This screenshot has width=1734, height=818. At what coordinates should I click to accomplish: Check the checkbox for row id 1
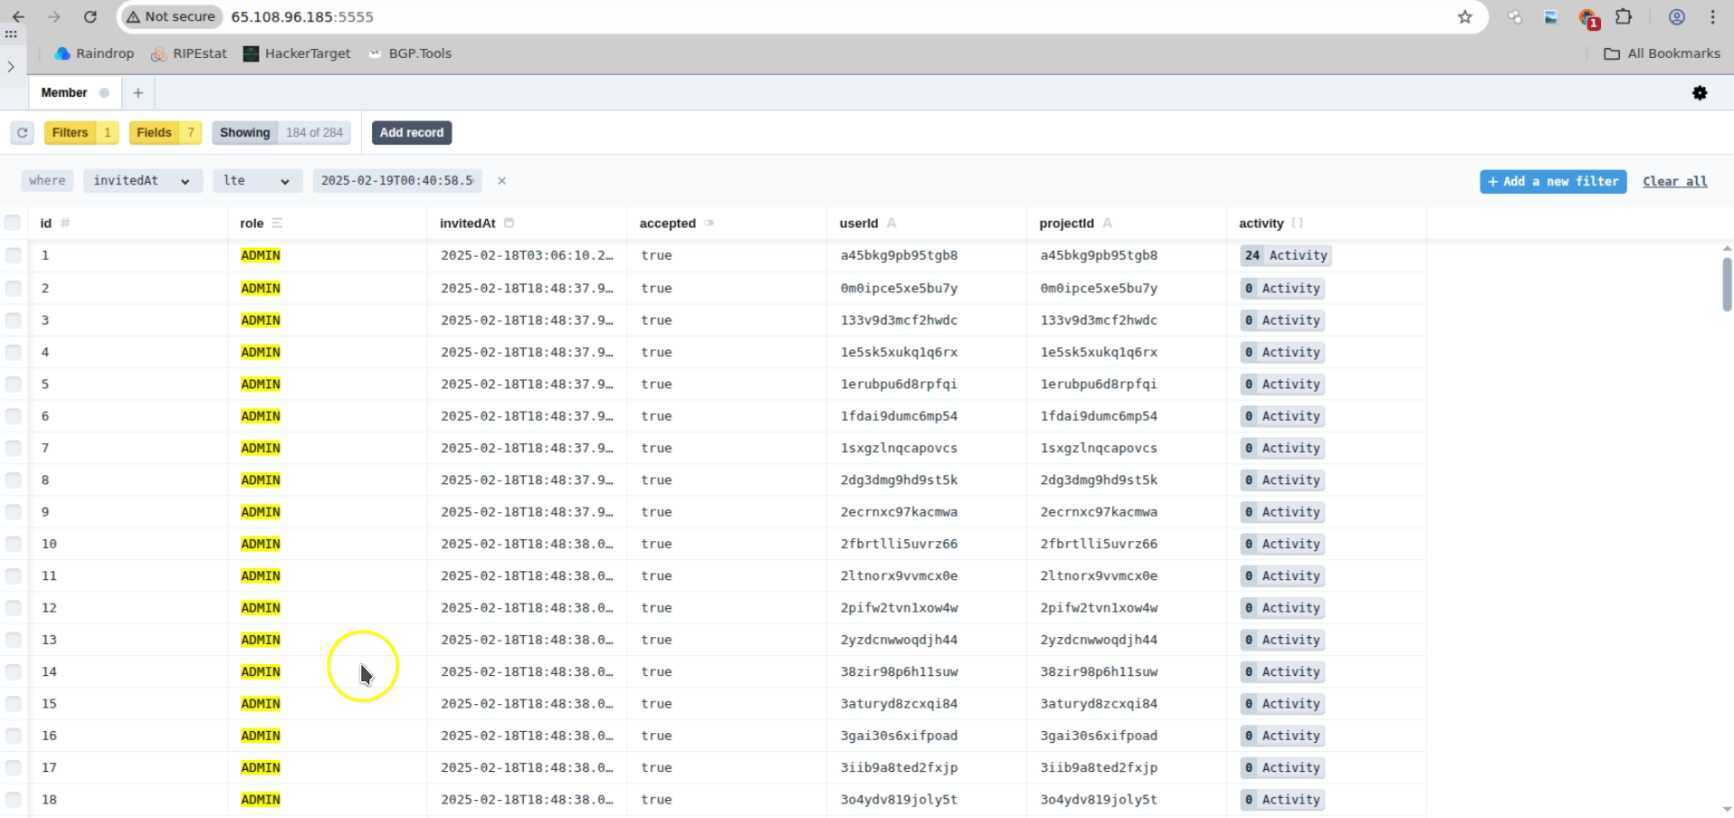click(13, 255)
